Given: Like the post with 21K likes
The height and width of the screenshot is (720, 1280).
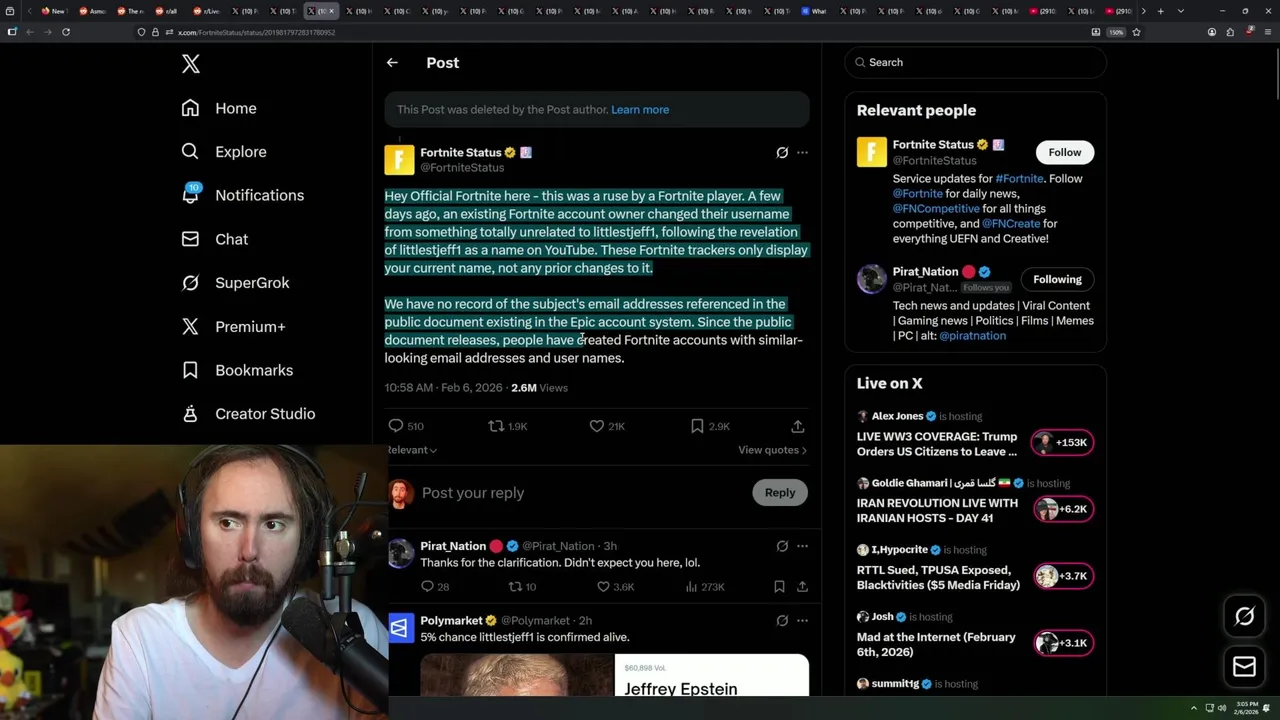Looking at the screenshot, I should (x=596, y=426).
